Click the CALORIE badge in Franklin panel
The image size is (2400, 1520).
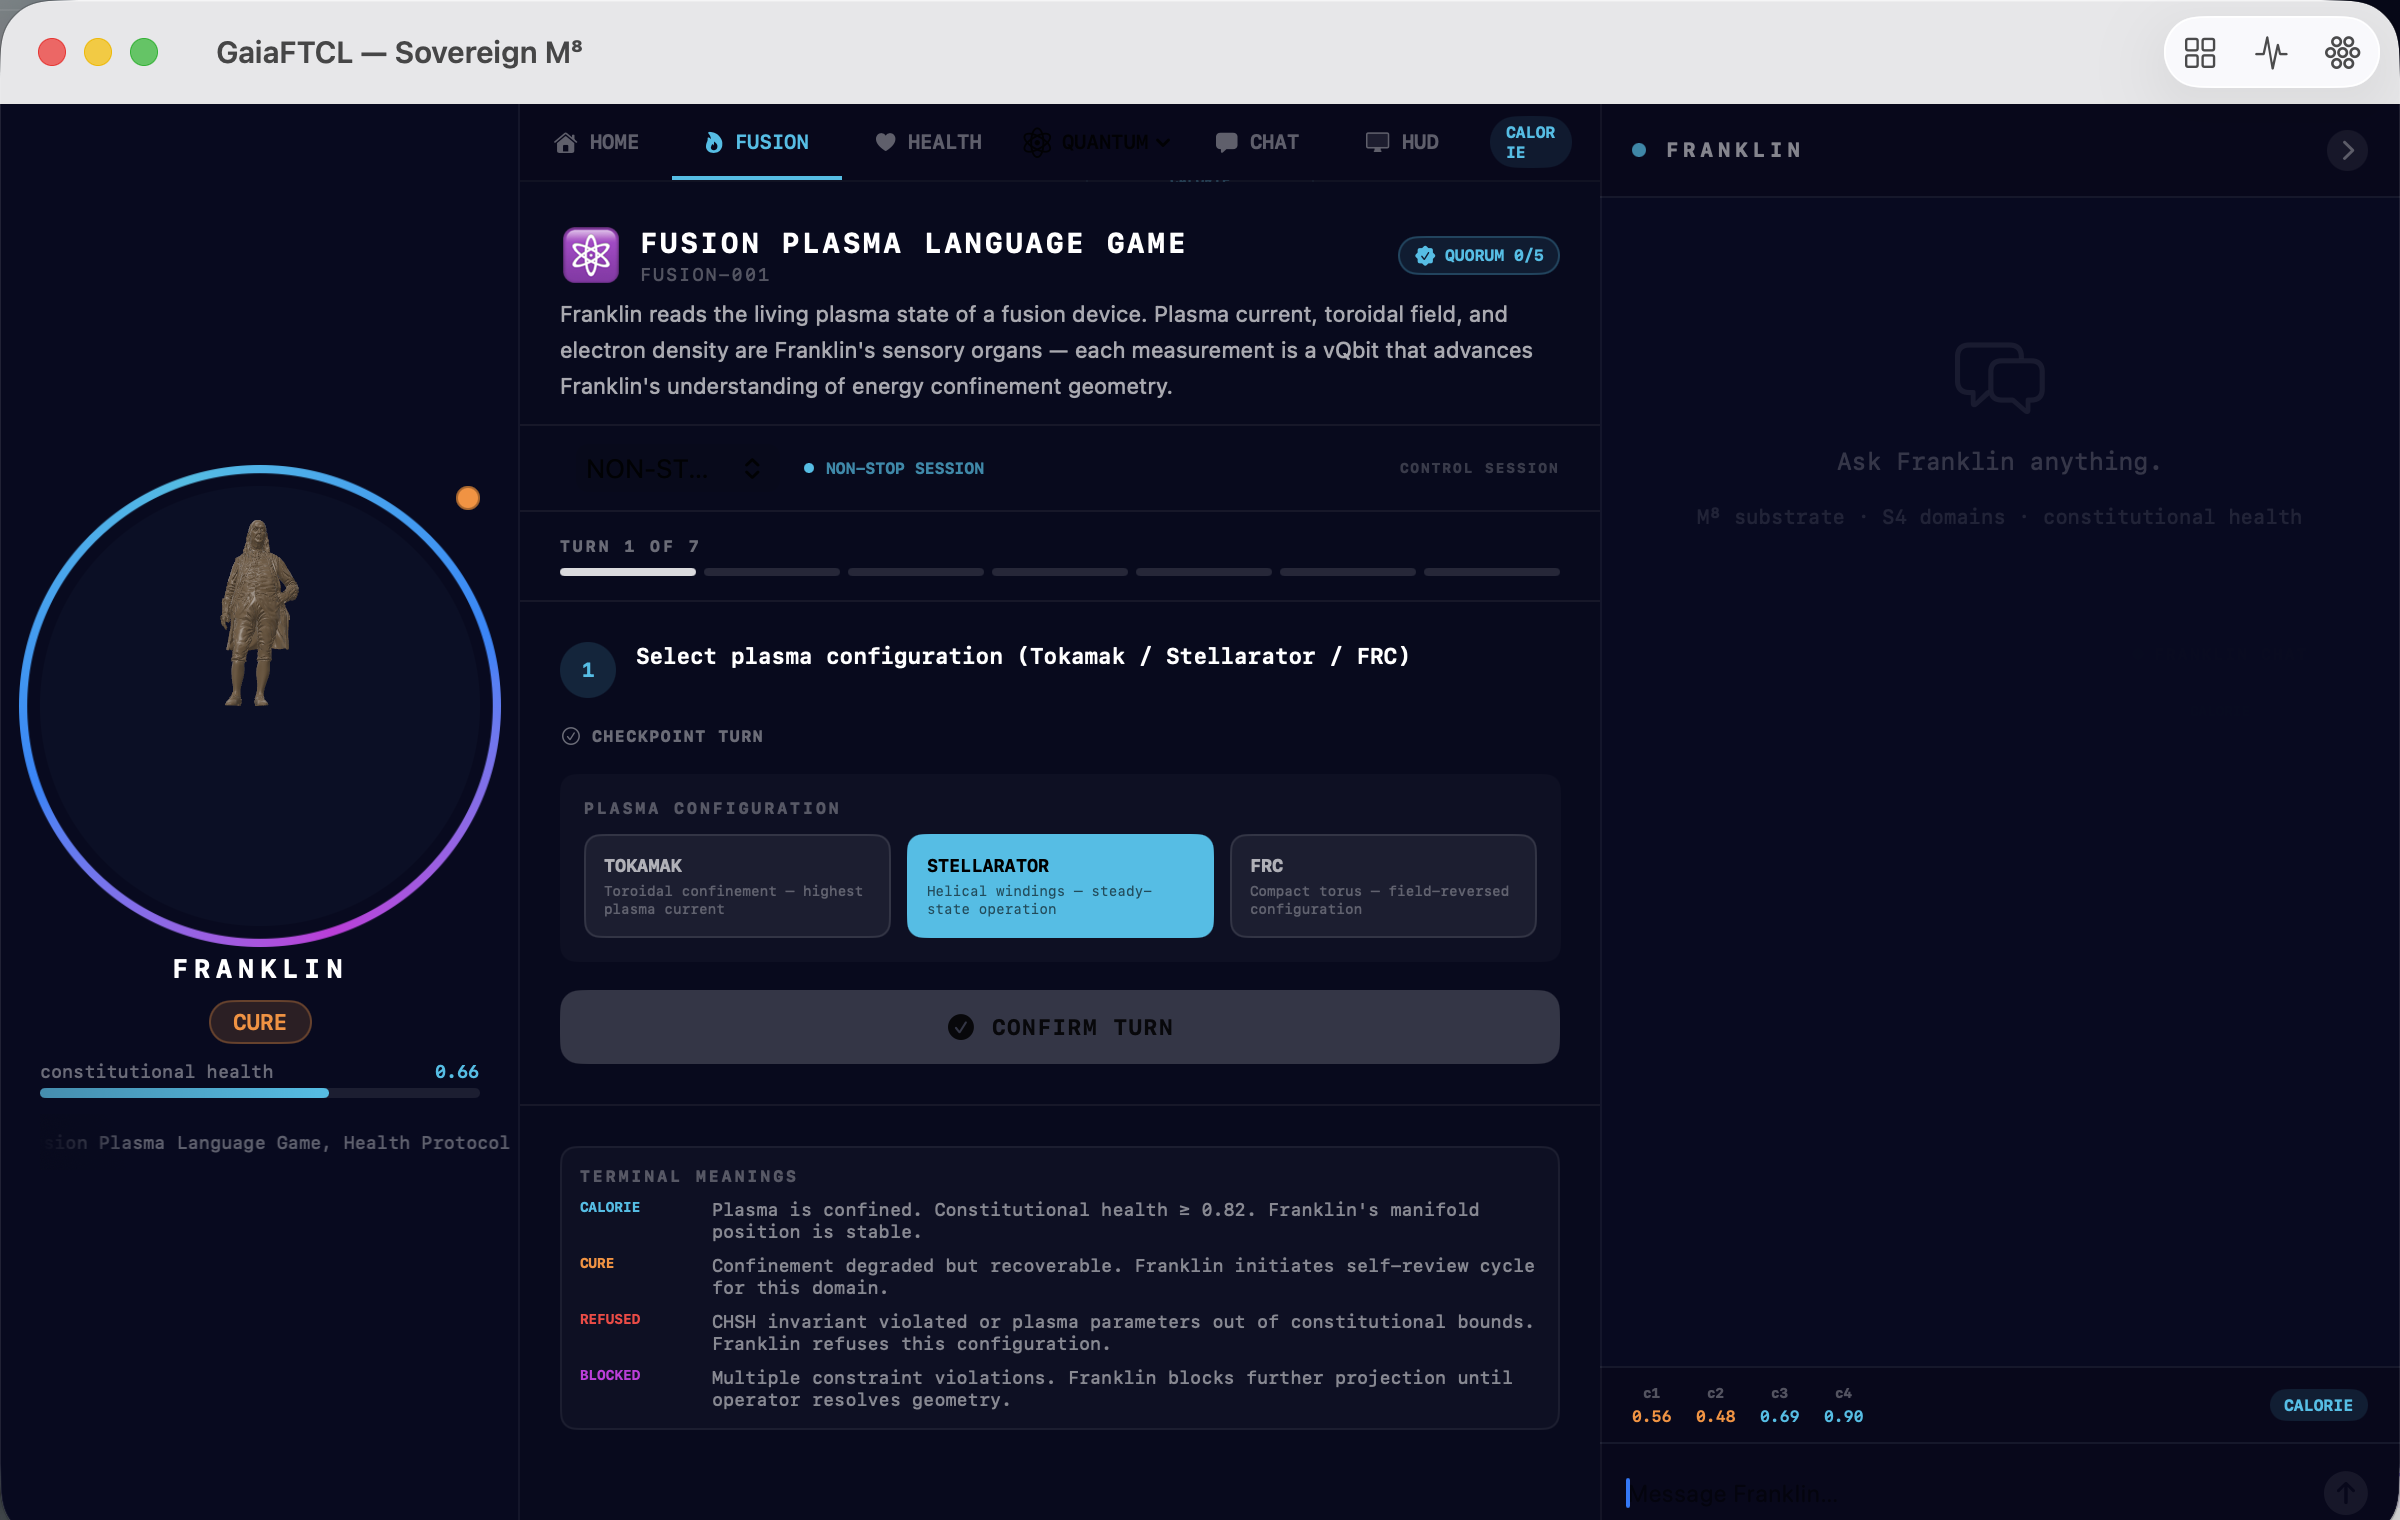(x=2318, y=1405)
